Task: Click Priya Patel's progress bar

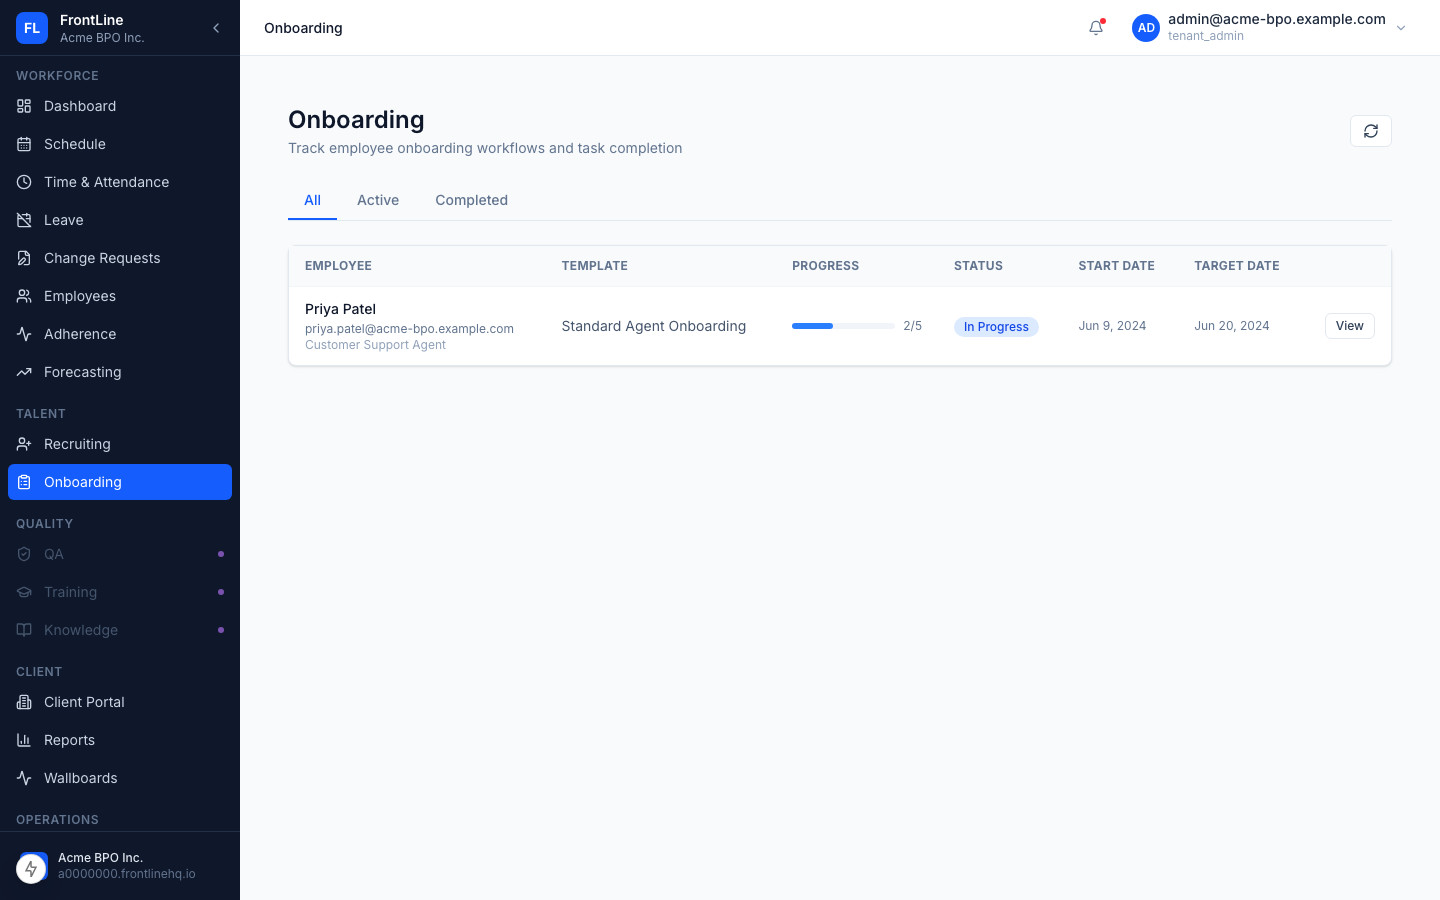Action: point(842,326)
